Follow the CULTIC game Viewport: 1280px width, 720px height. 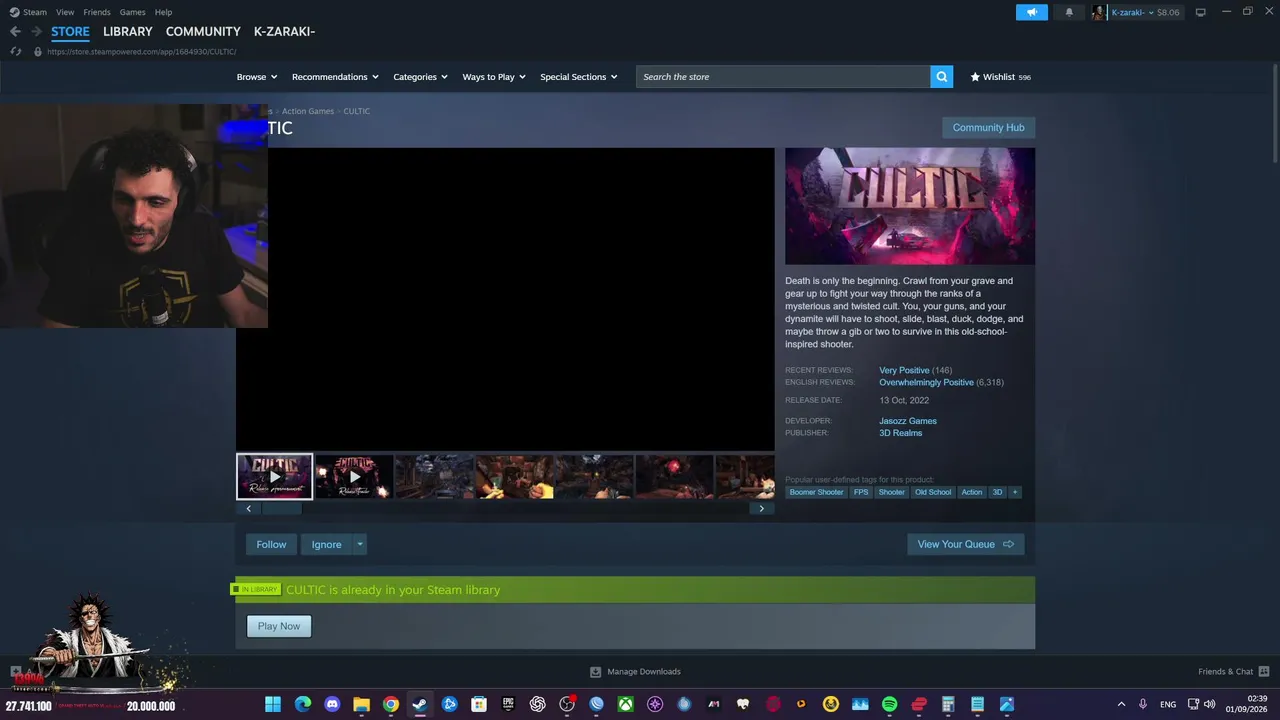pyautogui.click(x=271, y=544)
